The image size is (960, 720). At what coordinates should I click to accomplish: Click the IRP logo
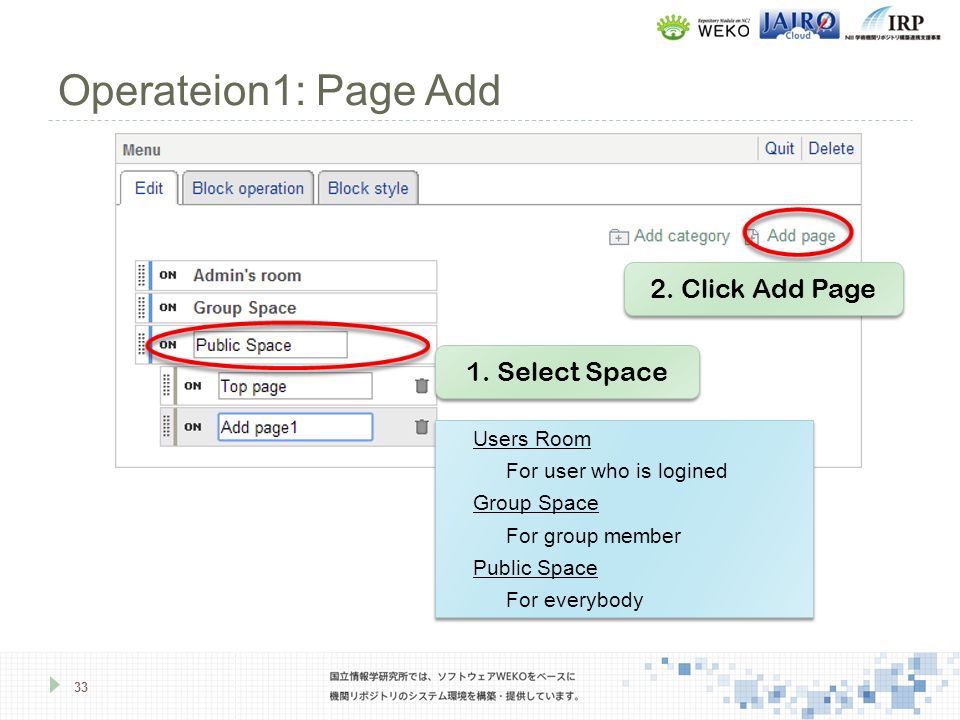(893, 24)
